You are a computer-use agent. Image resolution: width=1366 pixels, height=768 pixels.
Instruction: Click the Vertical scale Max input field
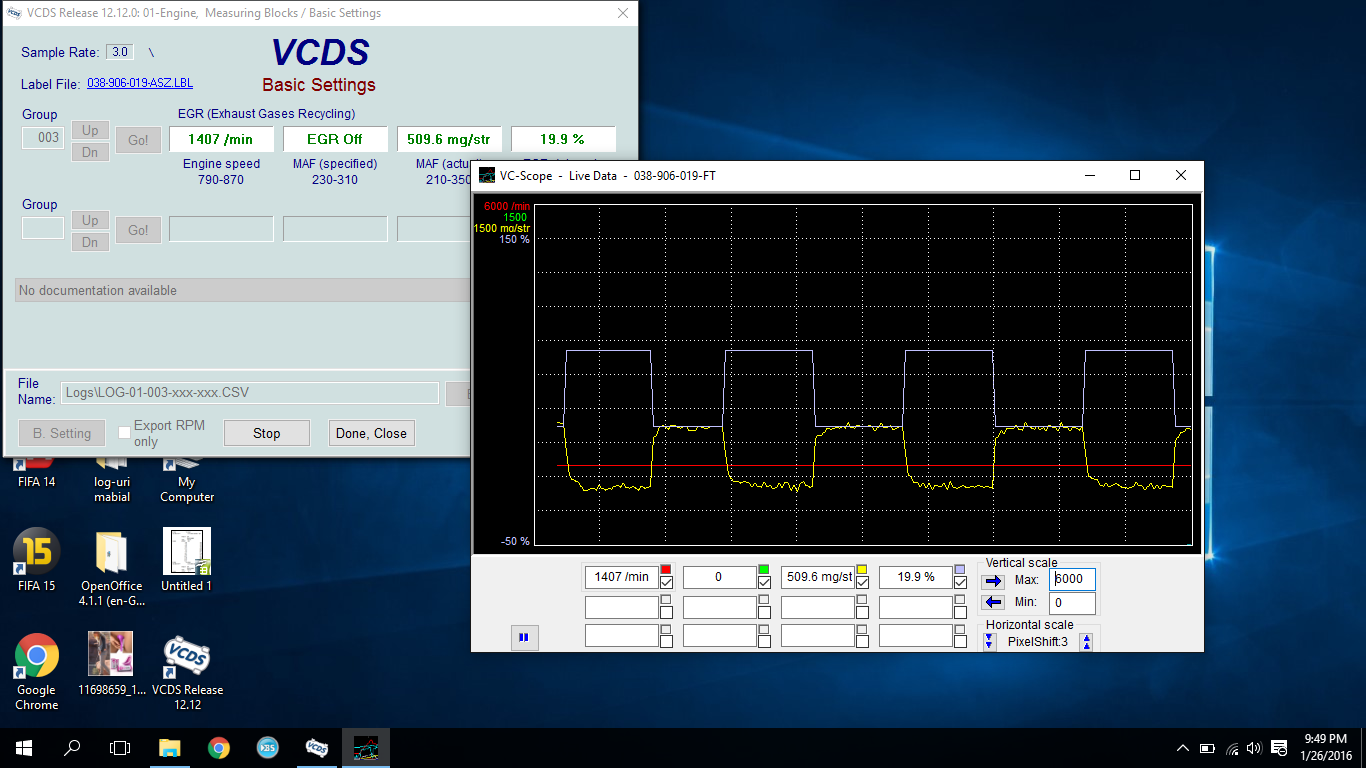(x=1072, y=580)
